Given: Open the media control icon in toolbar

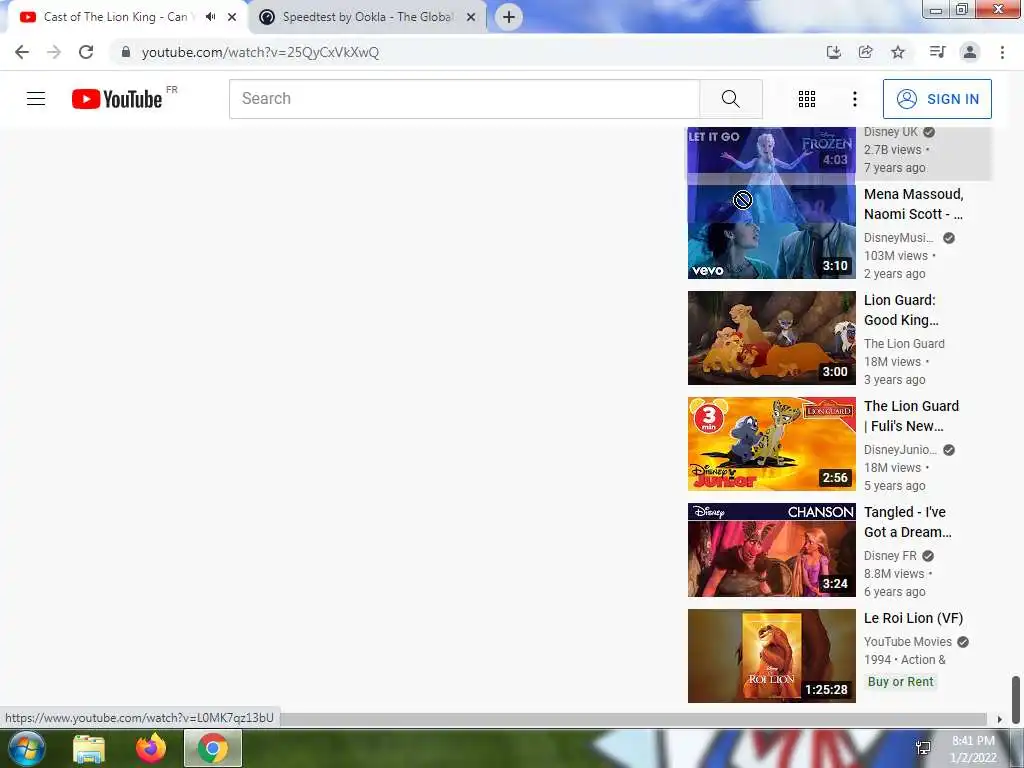Looking at the screenshot, I should click(x=937, y=52).
